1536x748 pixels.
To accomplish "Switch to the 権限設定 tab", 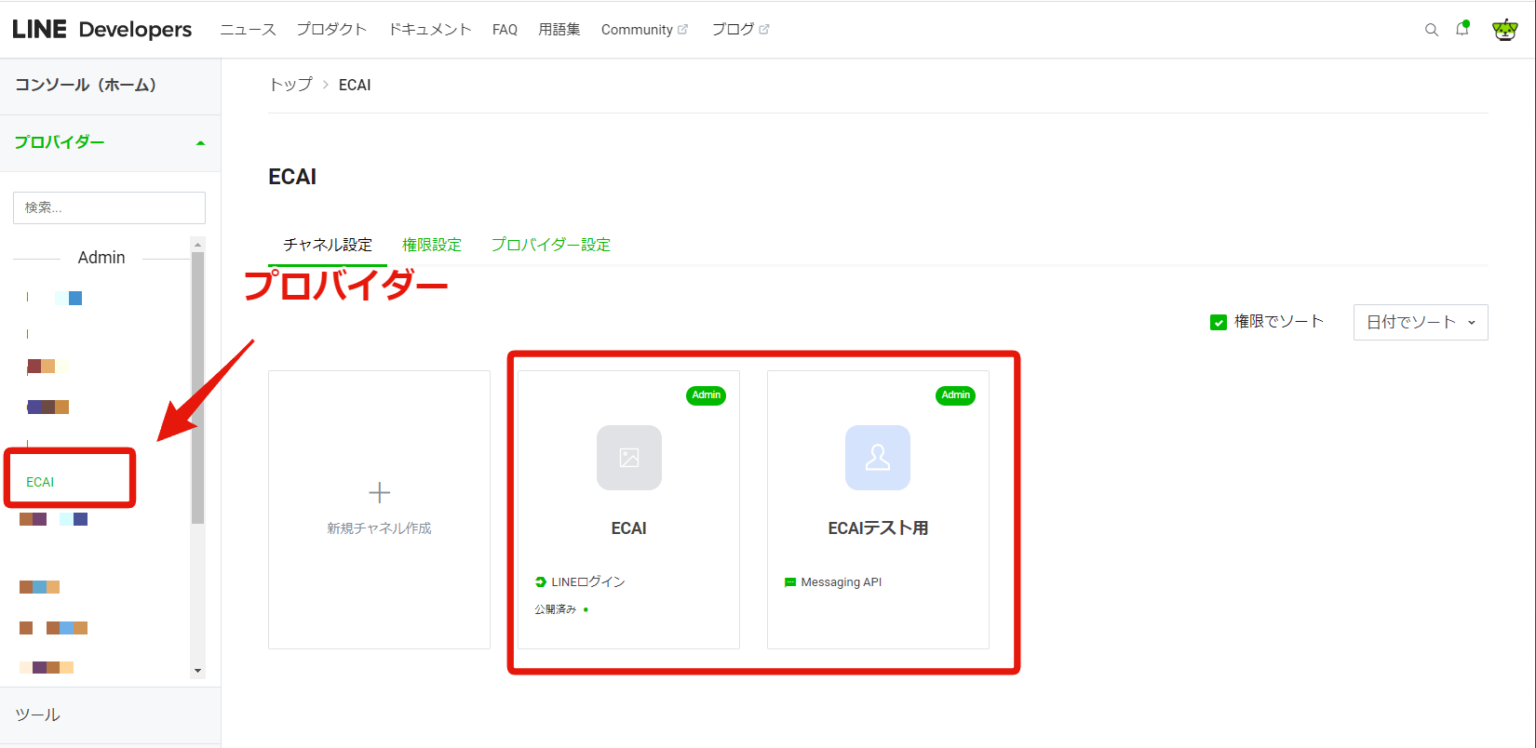I will (432, 244).
